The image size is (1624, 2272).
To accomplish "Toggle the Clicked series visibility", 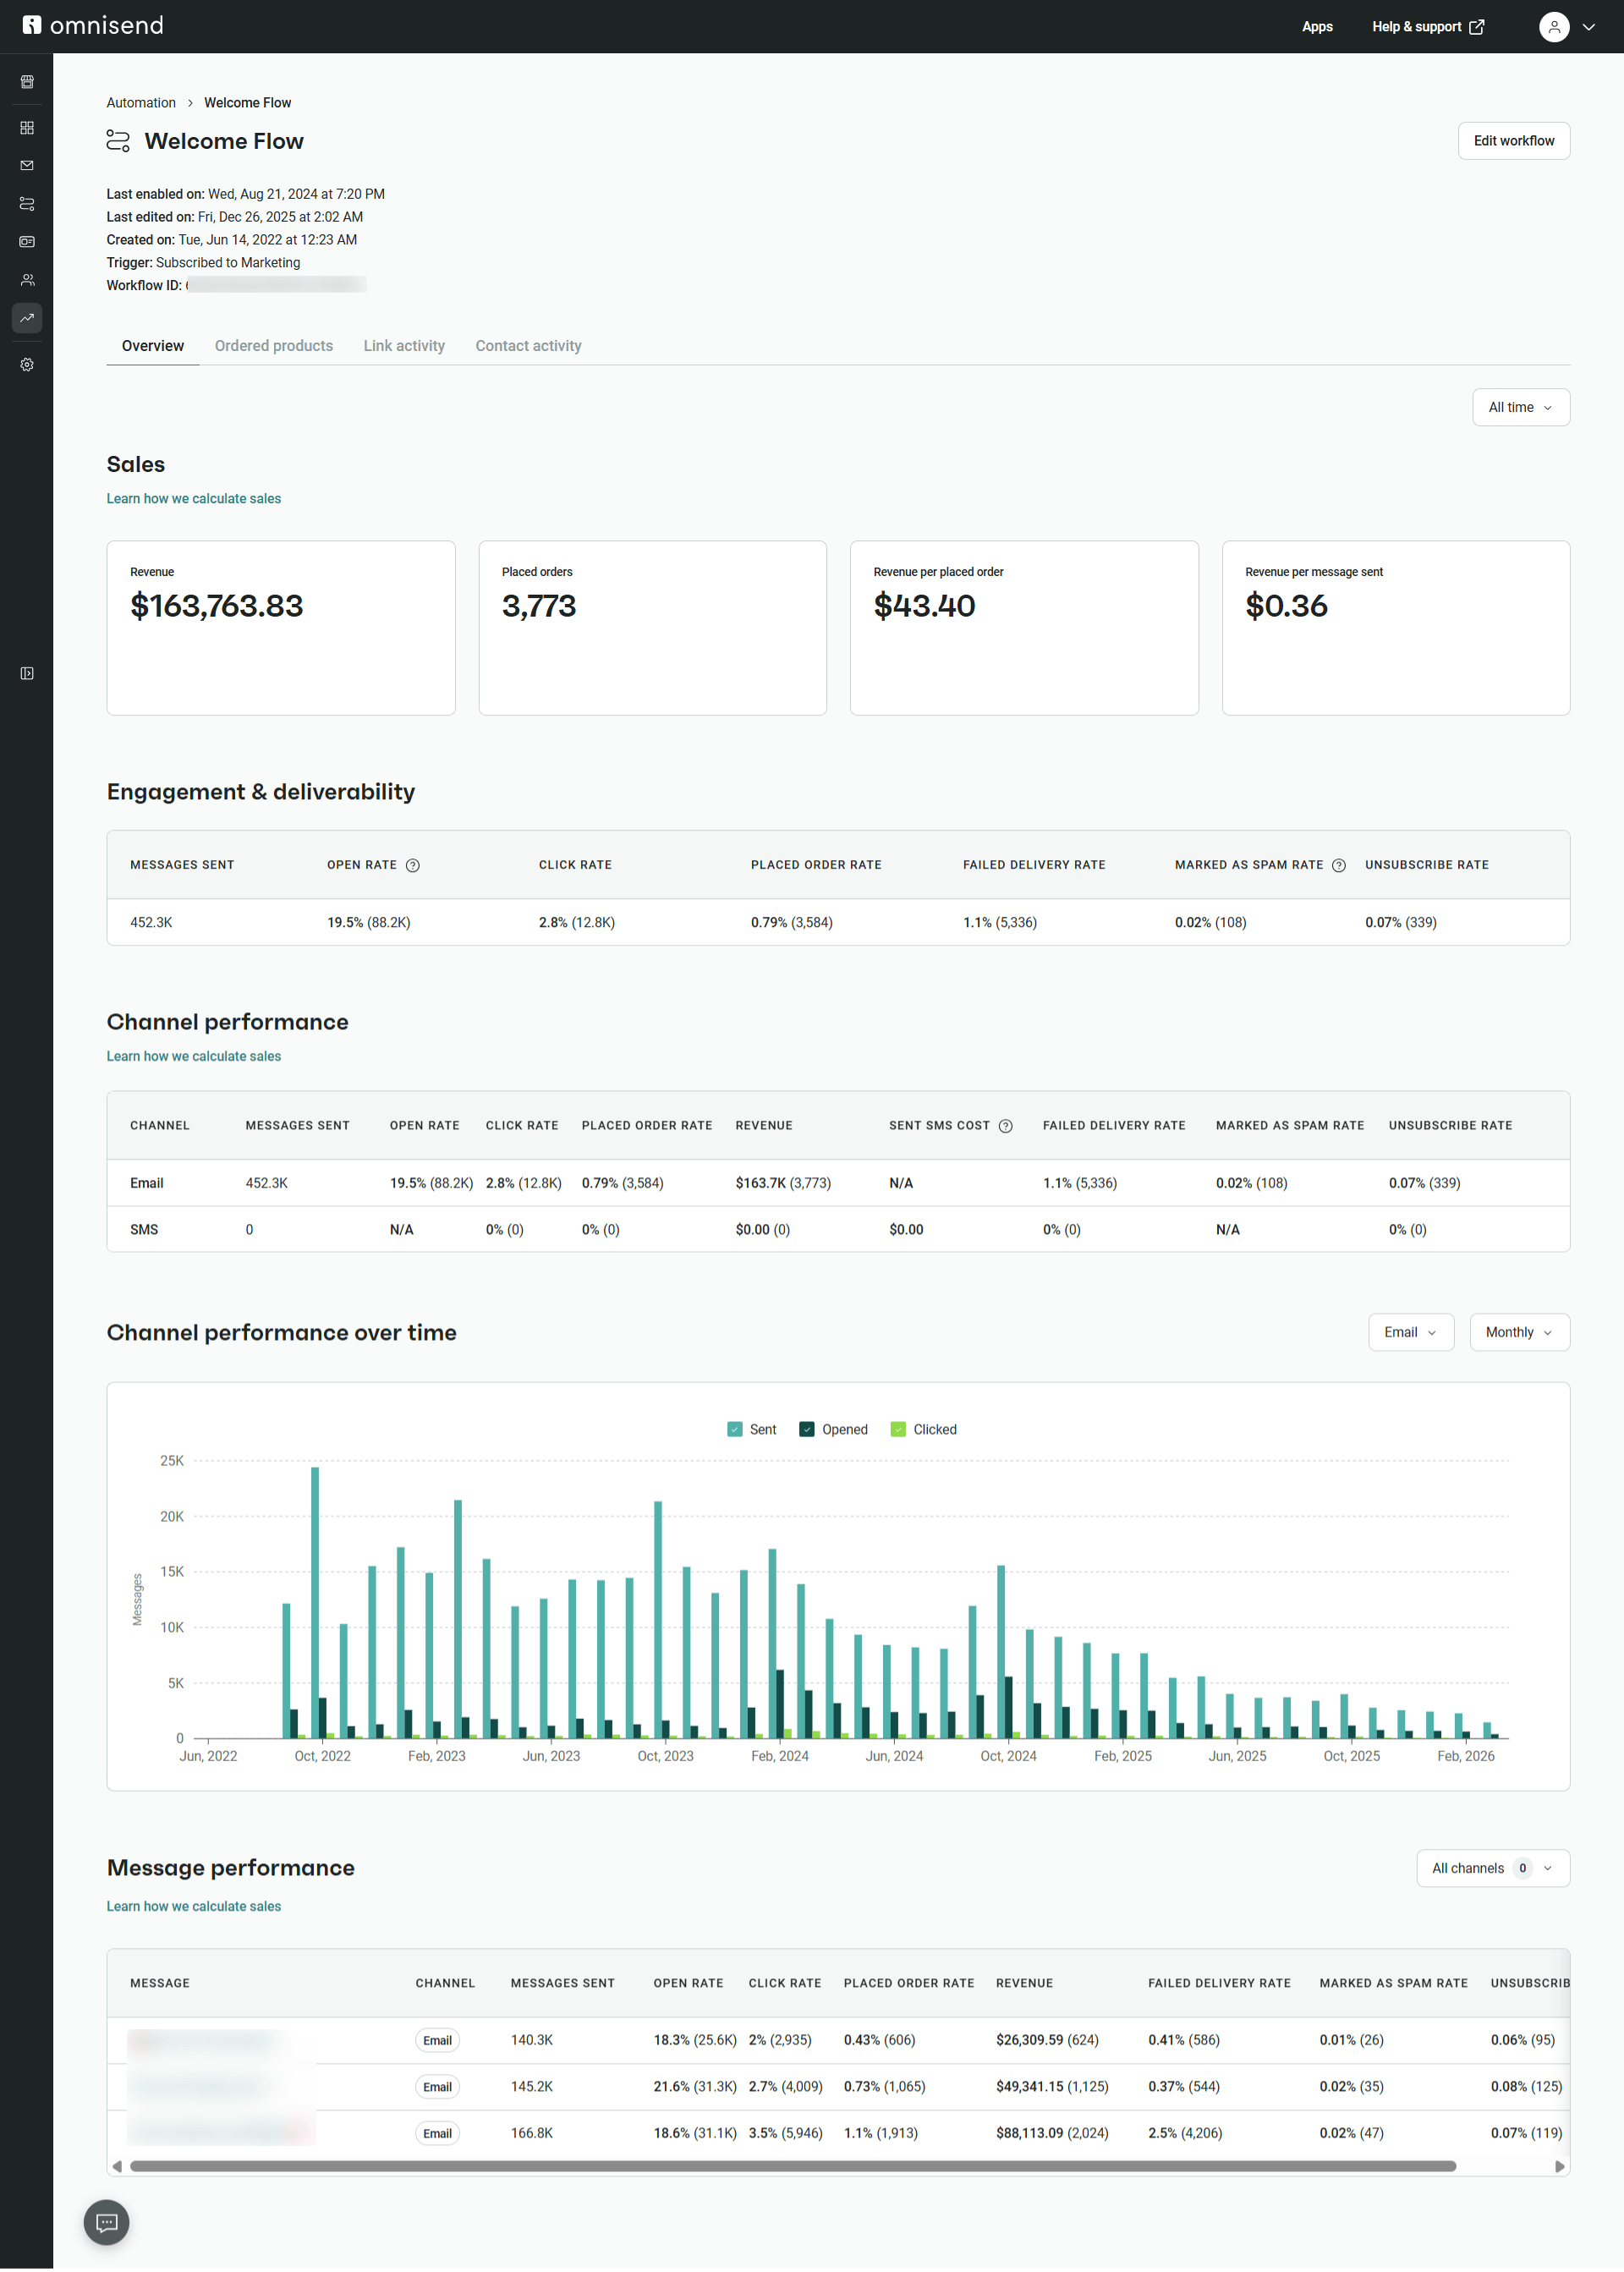I will pos(899,1429).
